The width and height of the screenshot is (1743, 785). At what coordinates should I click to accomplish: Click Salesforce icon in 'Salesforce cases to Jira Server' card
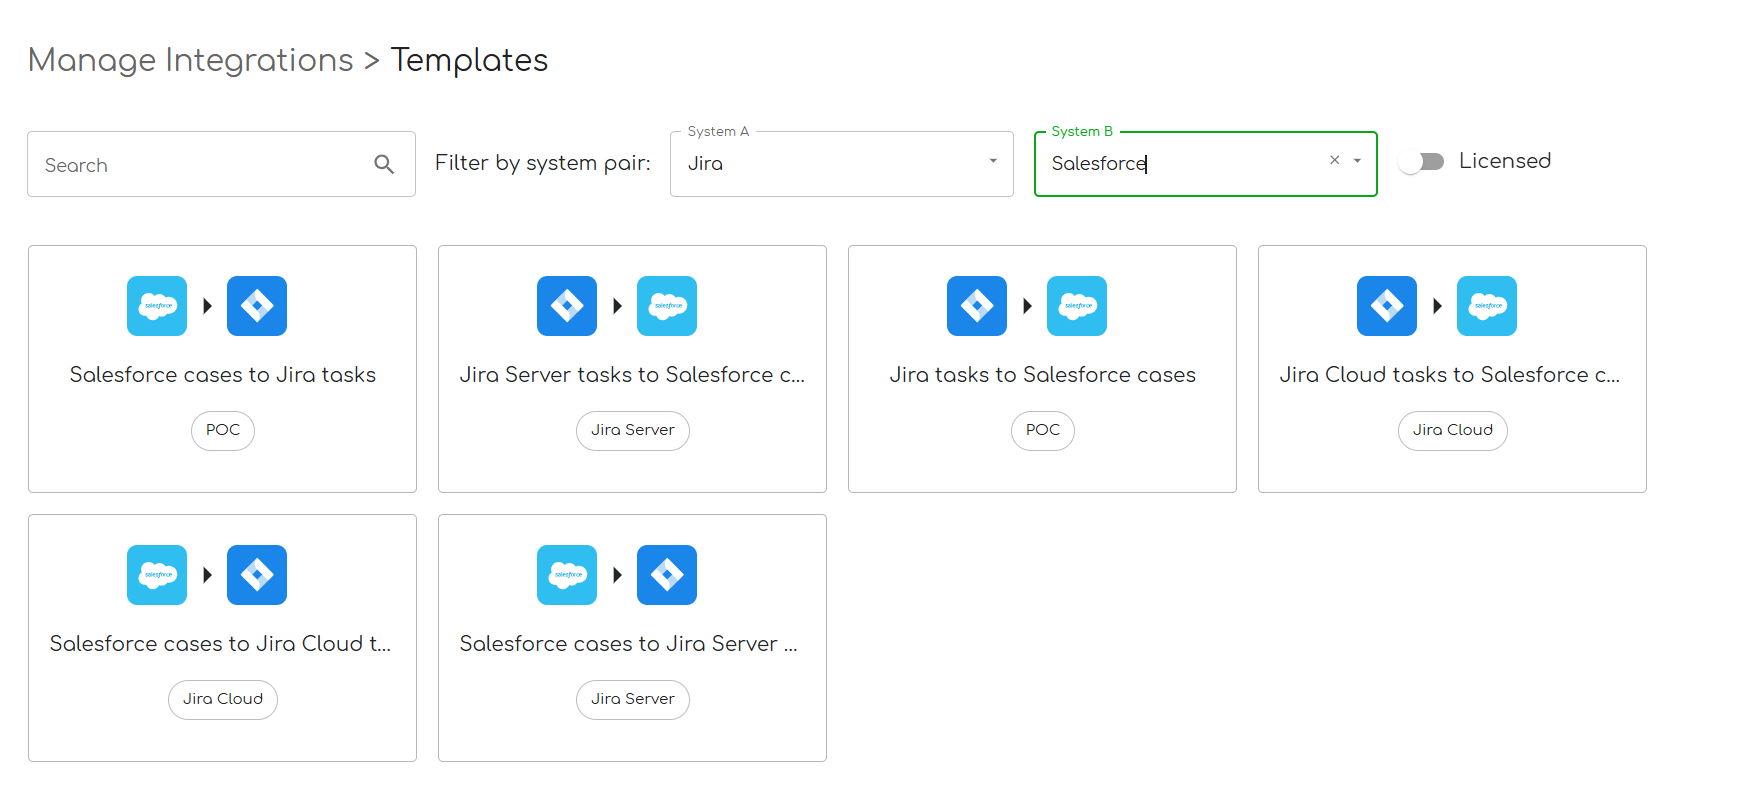pos(567,575)
